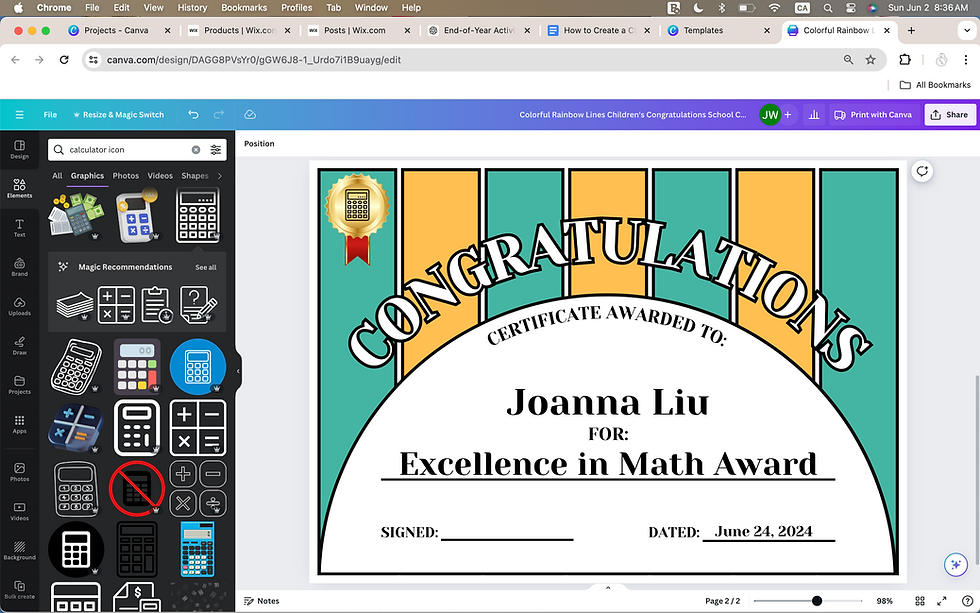Switch to the Projects - Canva browser tab
This screenshot has height=613, width=980.
coord(116,31)
